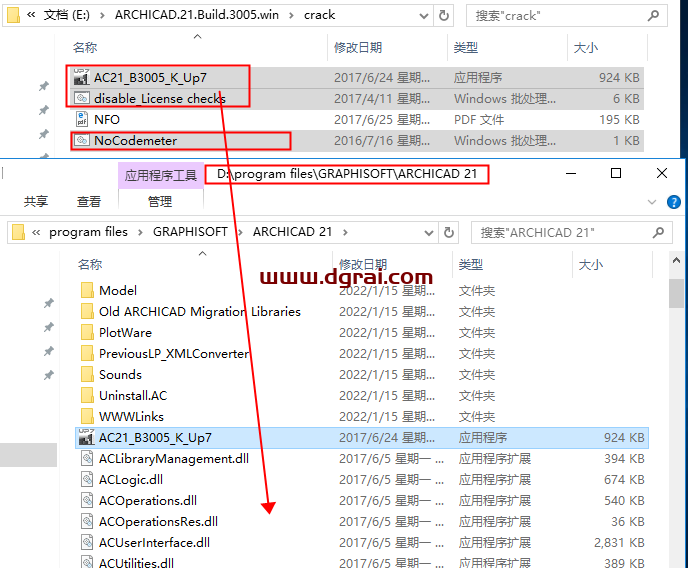Show hidden breadcrumb path in crack window
The width and height of the screenshot is (688, 568).
(x=31, y=15)
